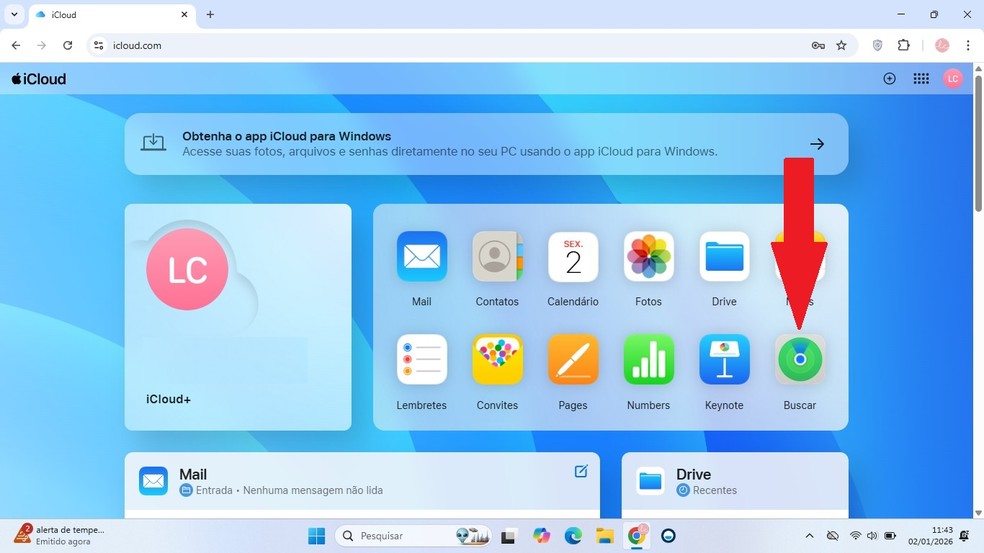
Task: Open the volume tray icon
Action: (872, 535)
